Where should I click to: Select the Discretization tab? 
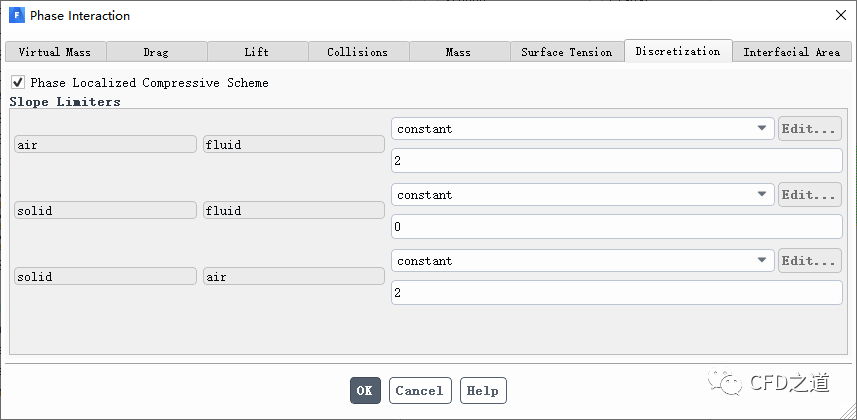677,51
